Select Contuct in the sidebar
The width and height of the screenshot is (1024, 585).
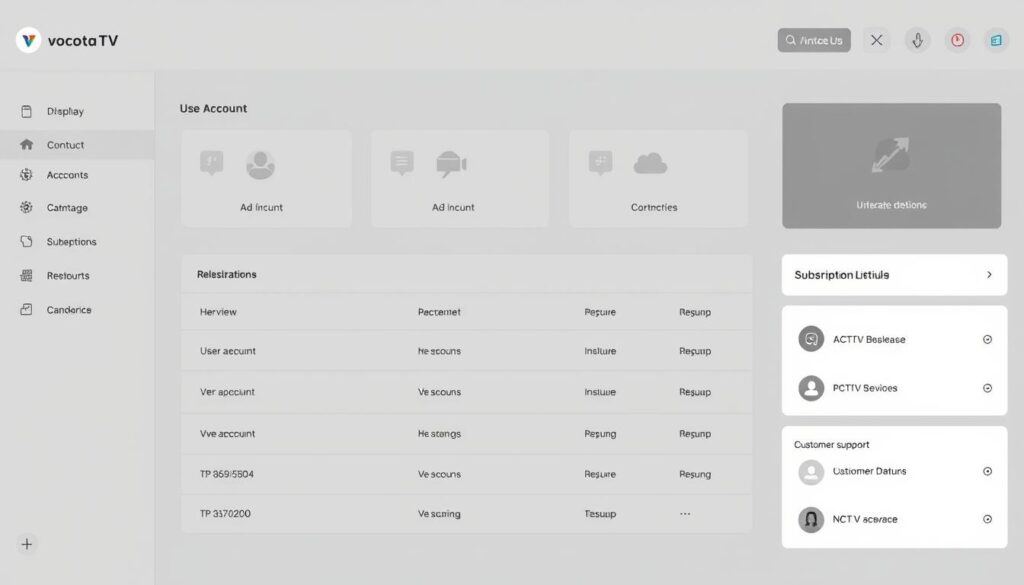coord(77,145)
